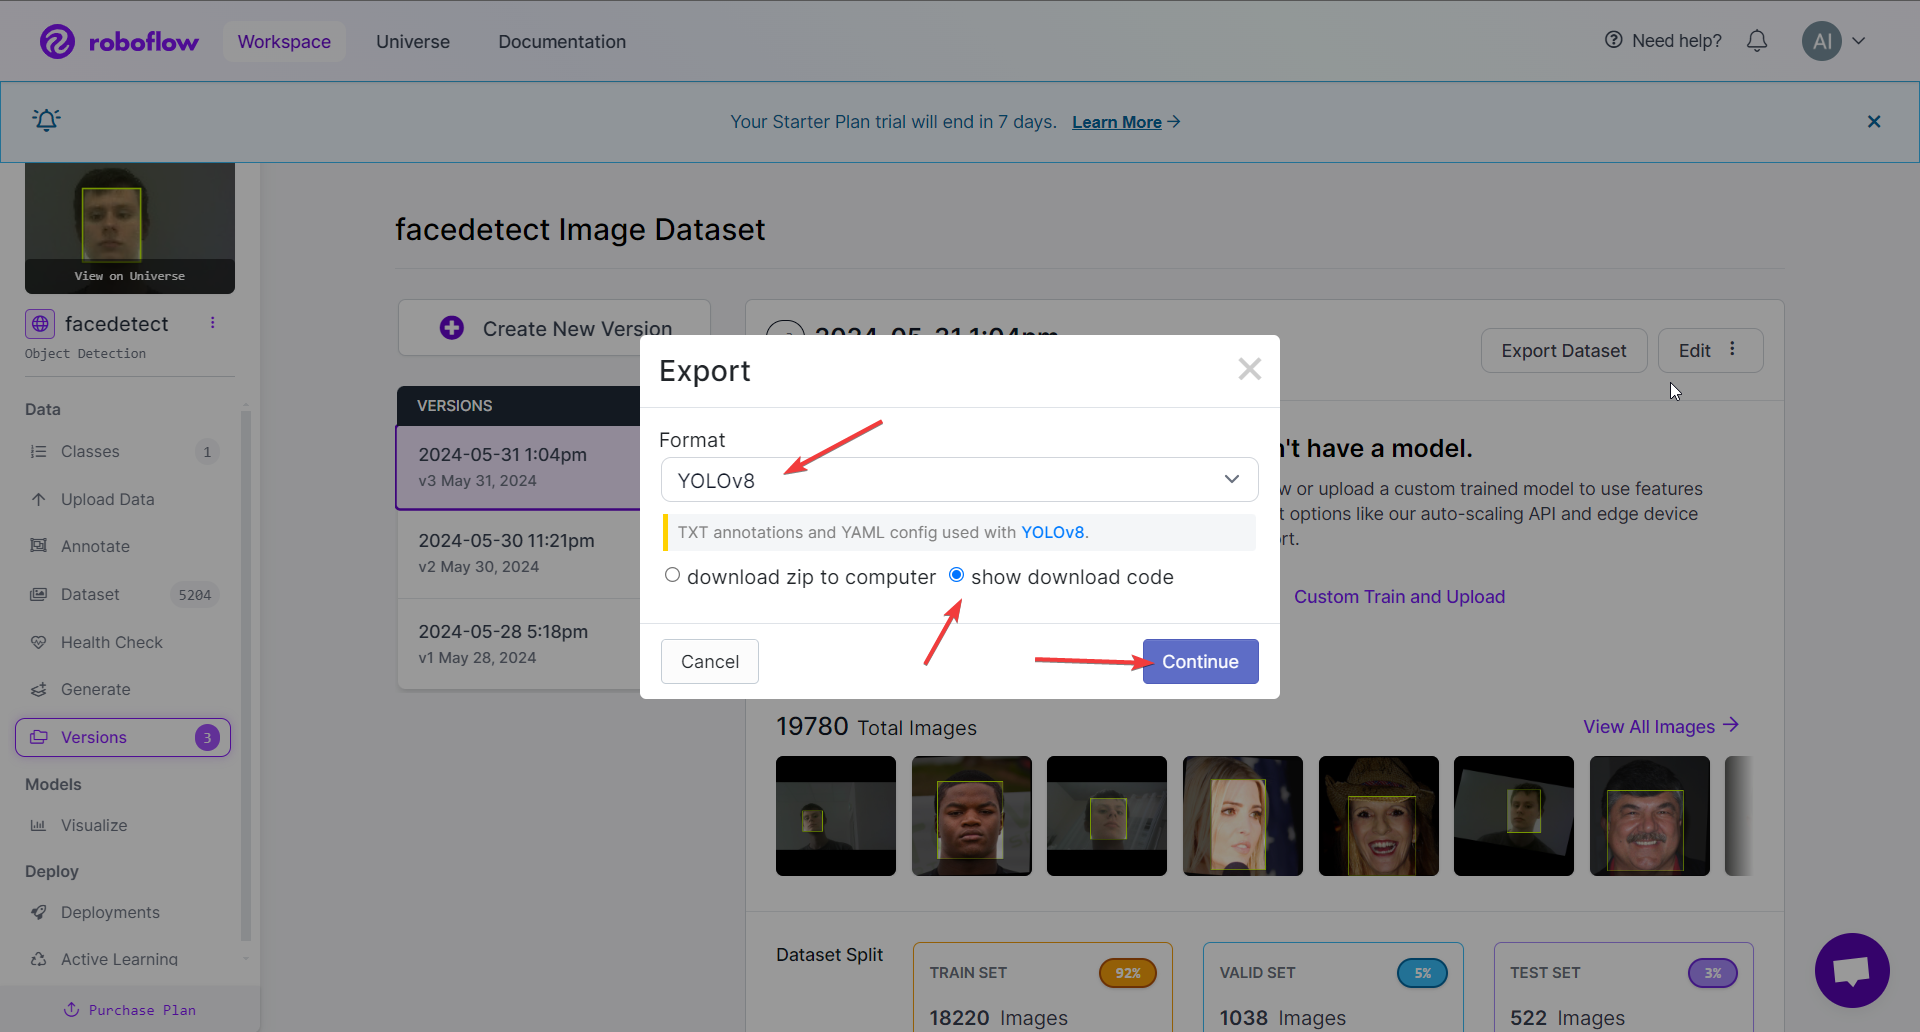1920x1032 pixels.
Task: Click the Upload Data arrow icon
Action: point(39,499)
